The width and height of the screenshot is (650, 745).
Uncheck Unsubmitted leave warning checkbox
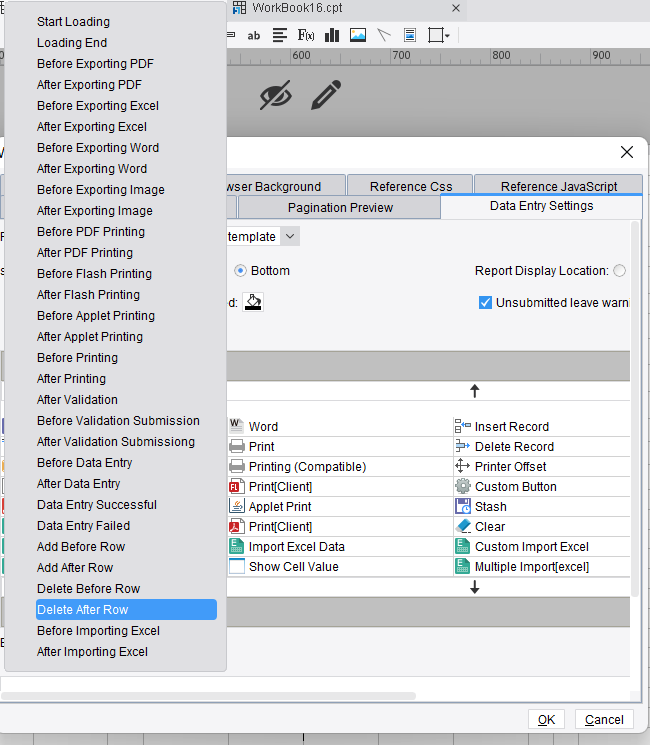(485, 303)
